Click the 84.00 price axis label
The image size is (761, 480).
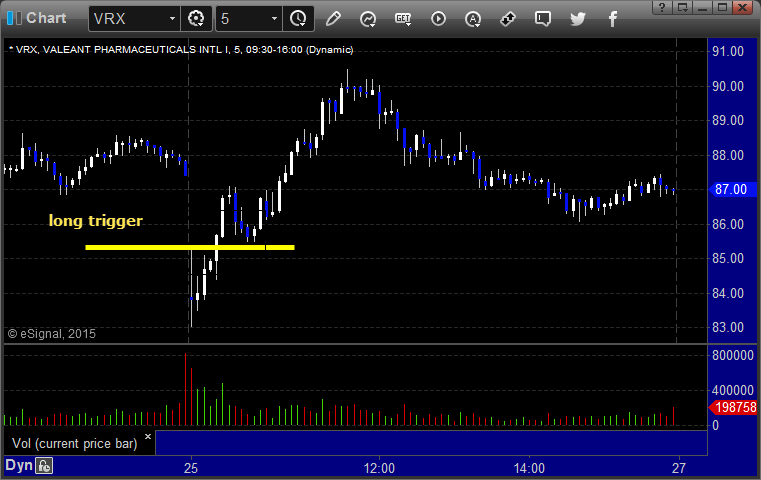click(x=728, y=293)
